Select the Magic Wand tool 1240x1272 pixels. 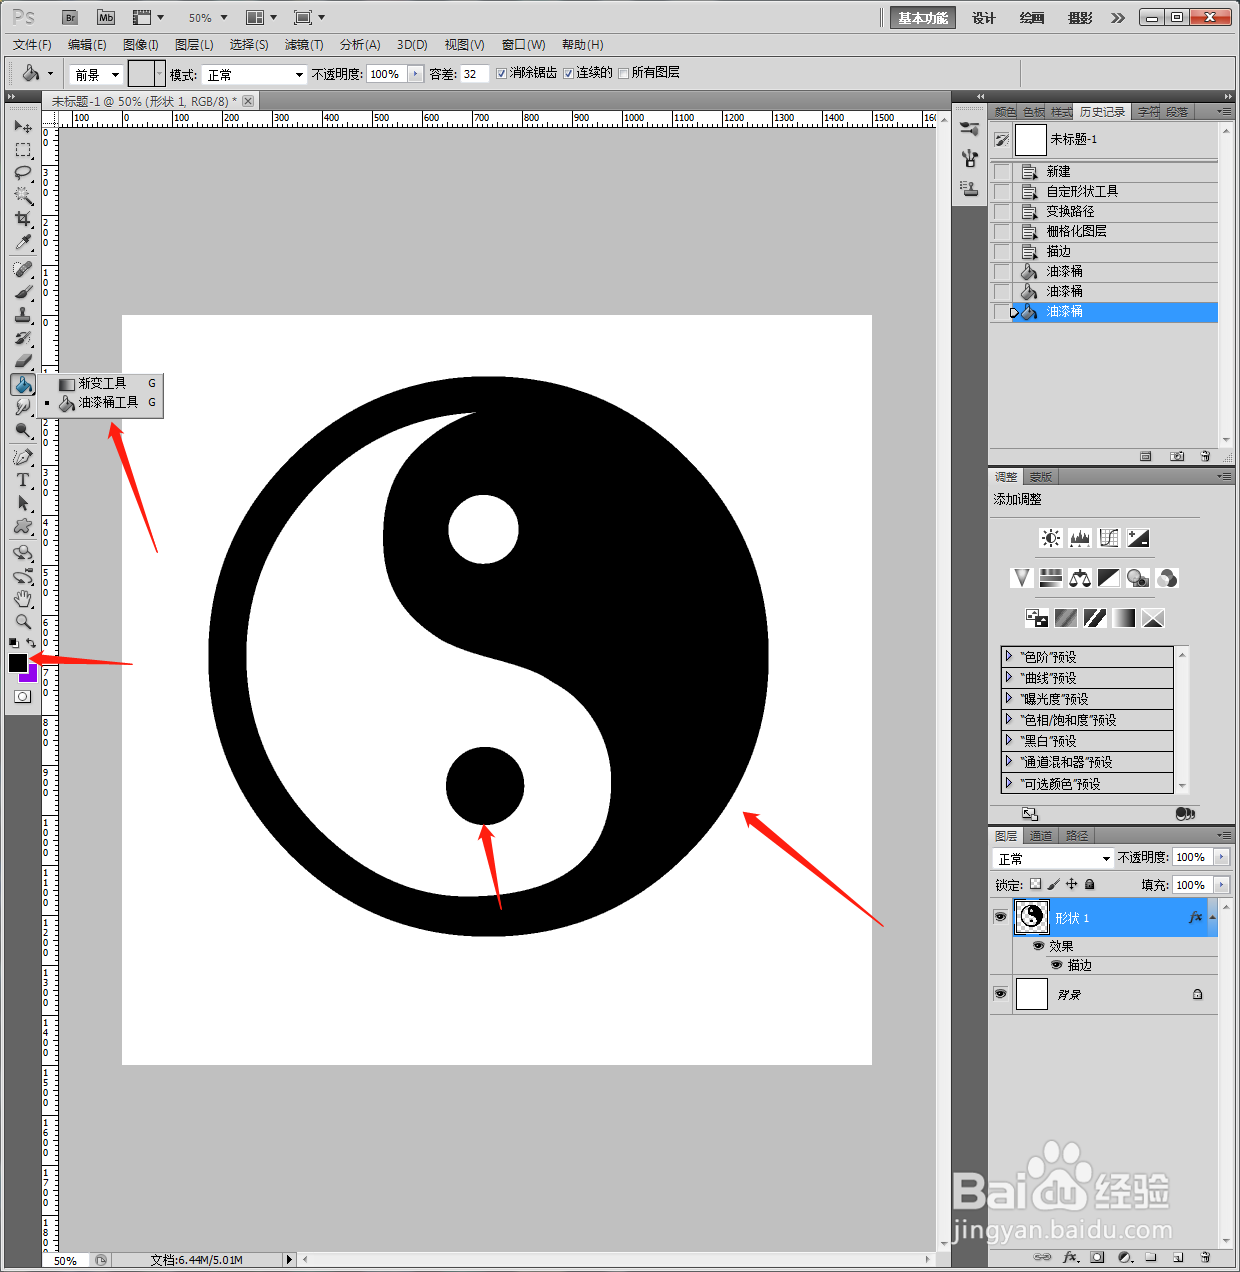point(23,196)
